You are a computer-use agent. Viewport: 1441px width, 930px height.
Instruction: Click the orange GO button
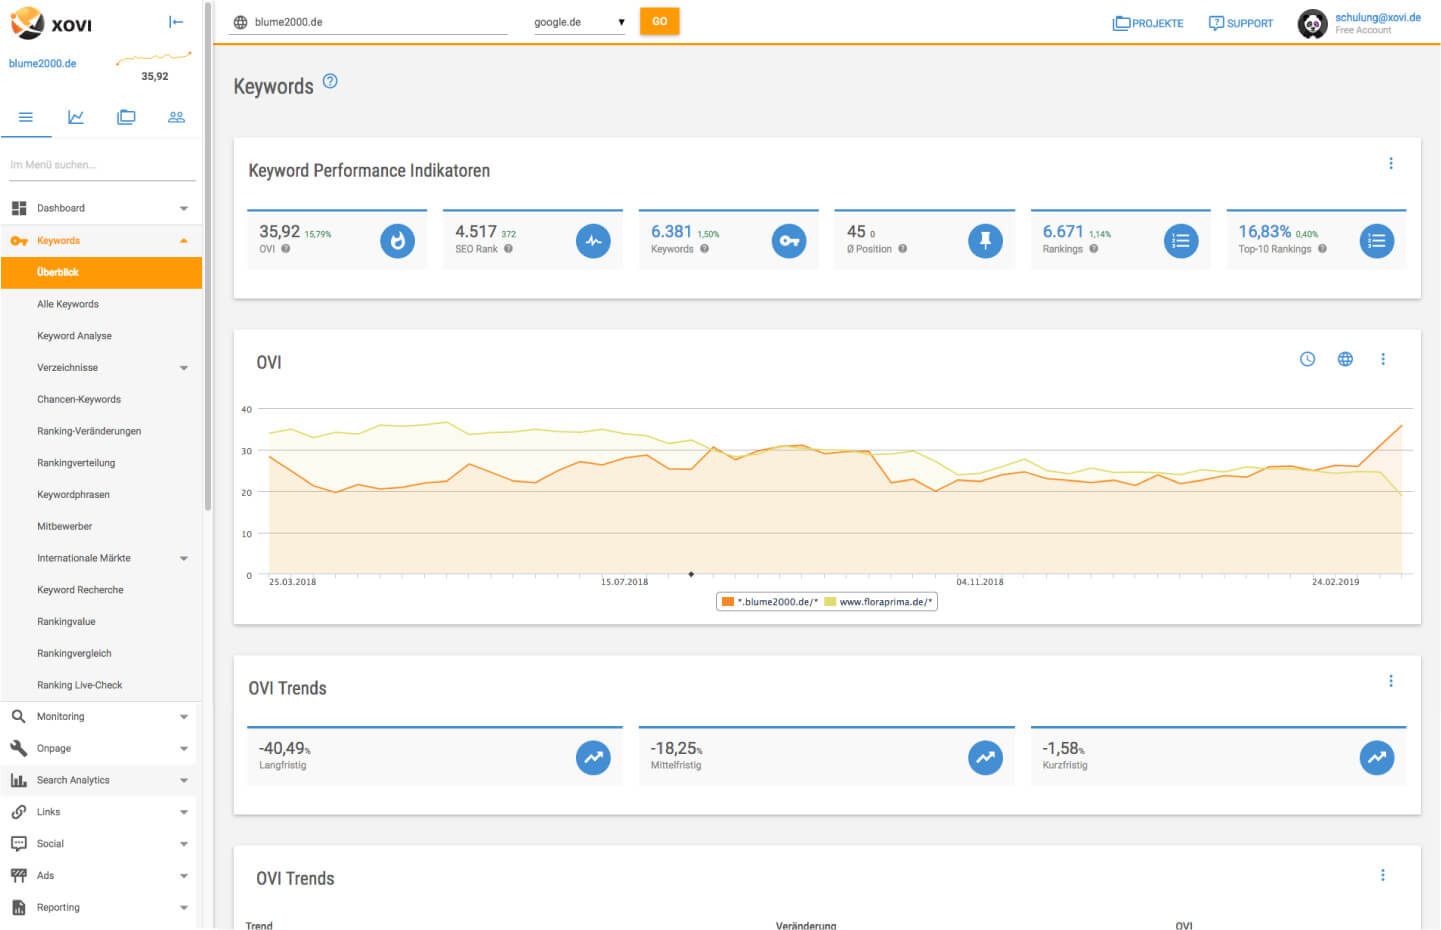(x=659, y=21)
